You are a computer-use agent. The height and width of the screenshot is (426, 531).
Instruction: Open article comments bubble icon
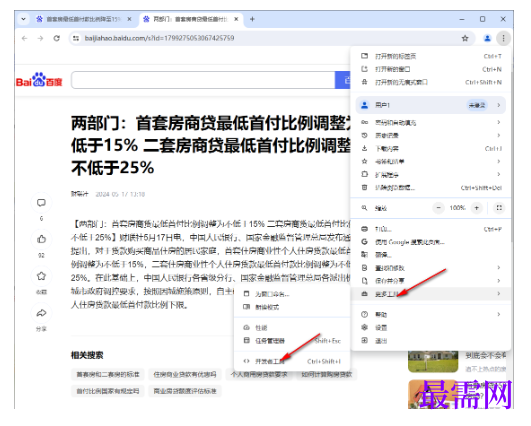(x=41, y=203)
